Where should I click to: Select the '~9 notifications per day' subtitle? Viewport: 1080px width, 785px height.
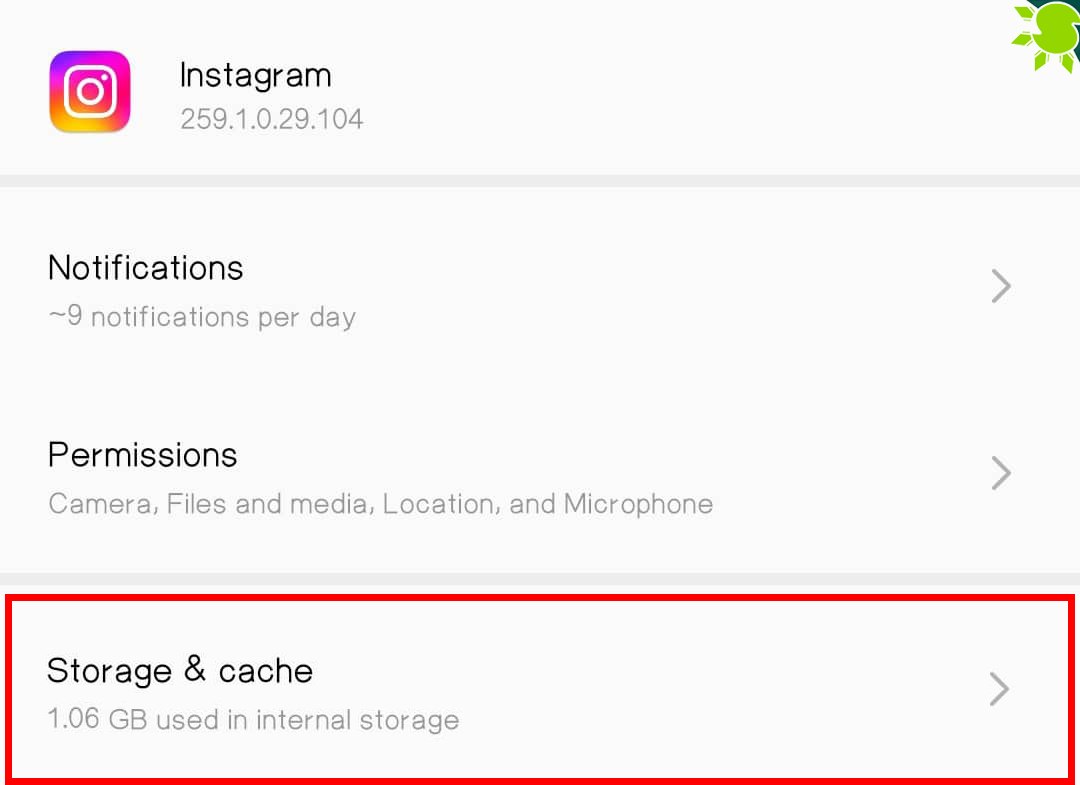click(x=201, y=317)
